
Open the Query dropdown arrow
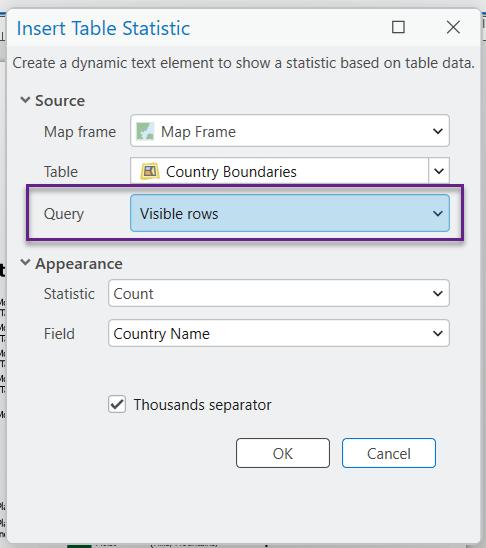pos(438,214)
